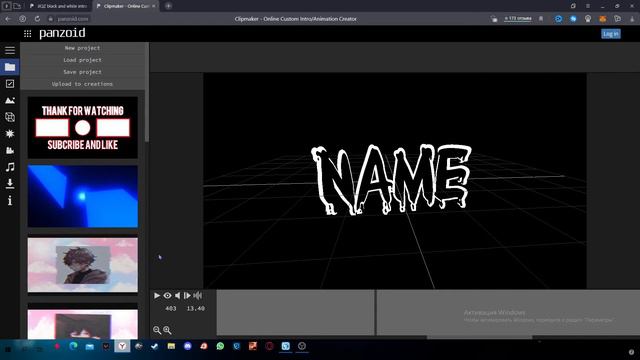The width and height of the screenshot is (640, 360).
Task: Bookmark this page icon
Action: pyautogui.click(x=541, y=19)
